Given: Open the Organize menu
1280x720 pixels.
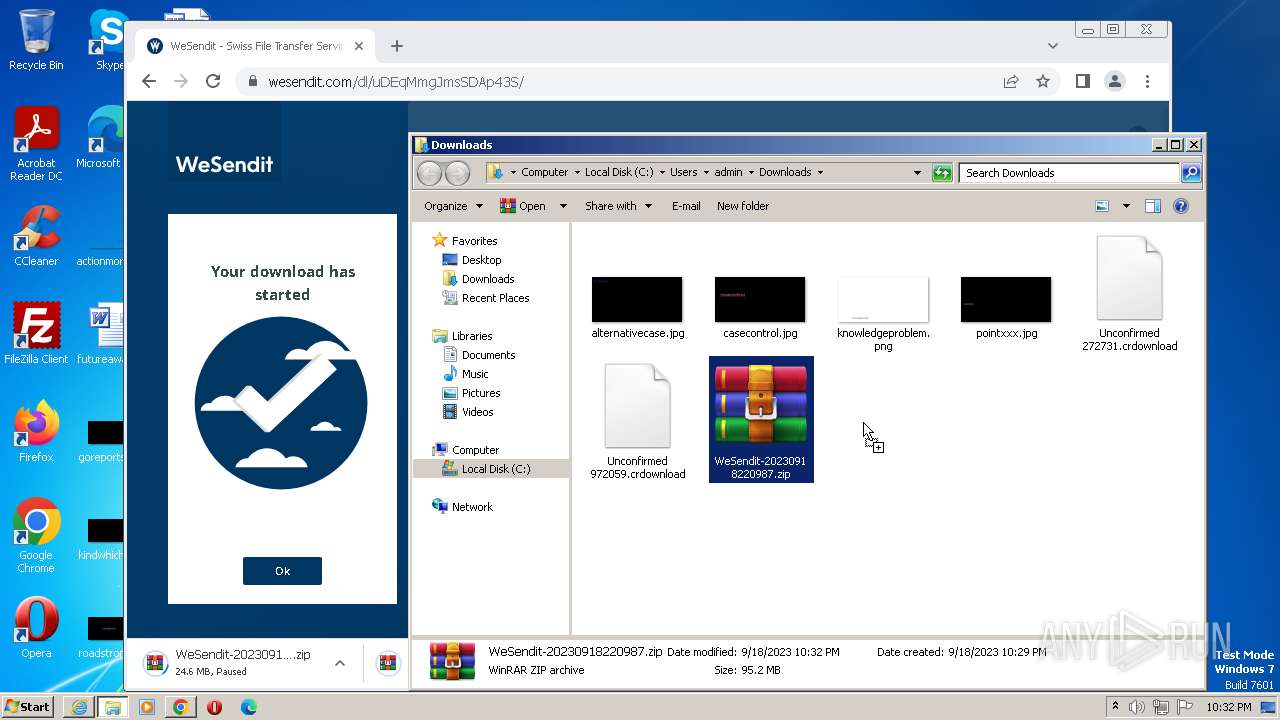Looking at the screenshot, I should [453, 206].
